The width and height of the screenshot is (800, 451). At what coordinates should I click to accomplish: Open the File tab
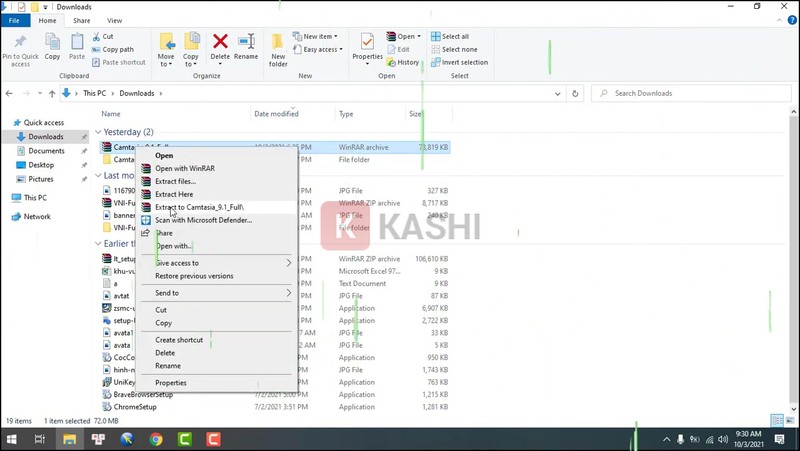pos(14,20)
